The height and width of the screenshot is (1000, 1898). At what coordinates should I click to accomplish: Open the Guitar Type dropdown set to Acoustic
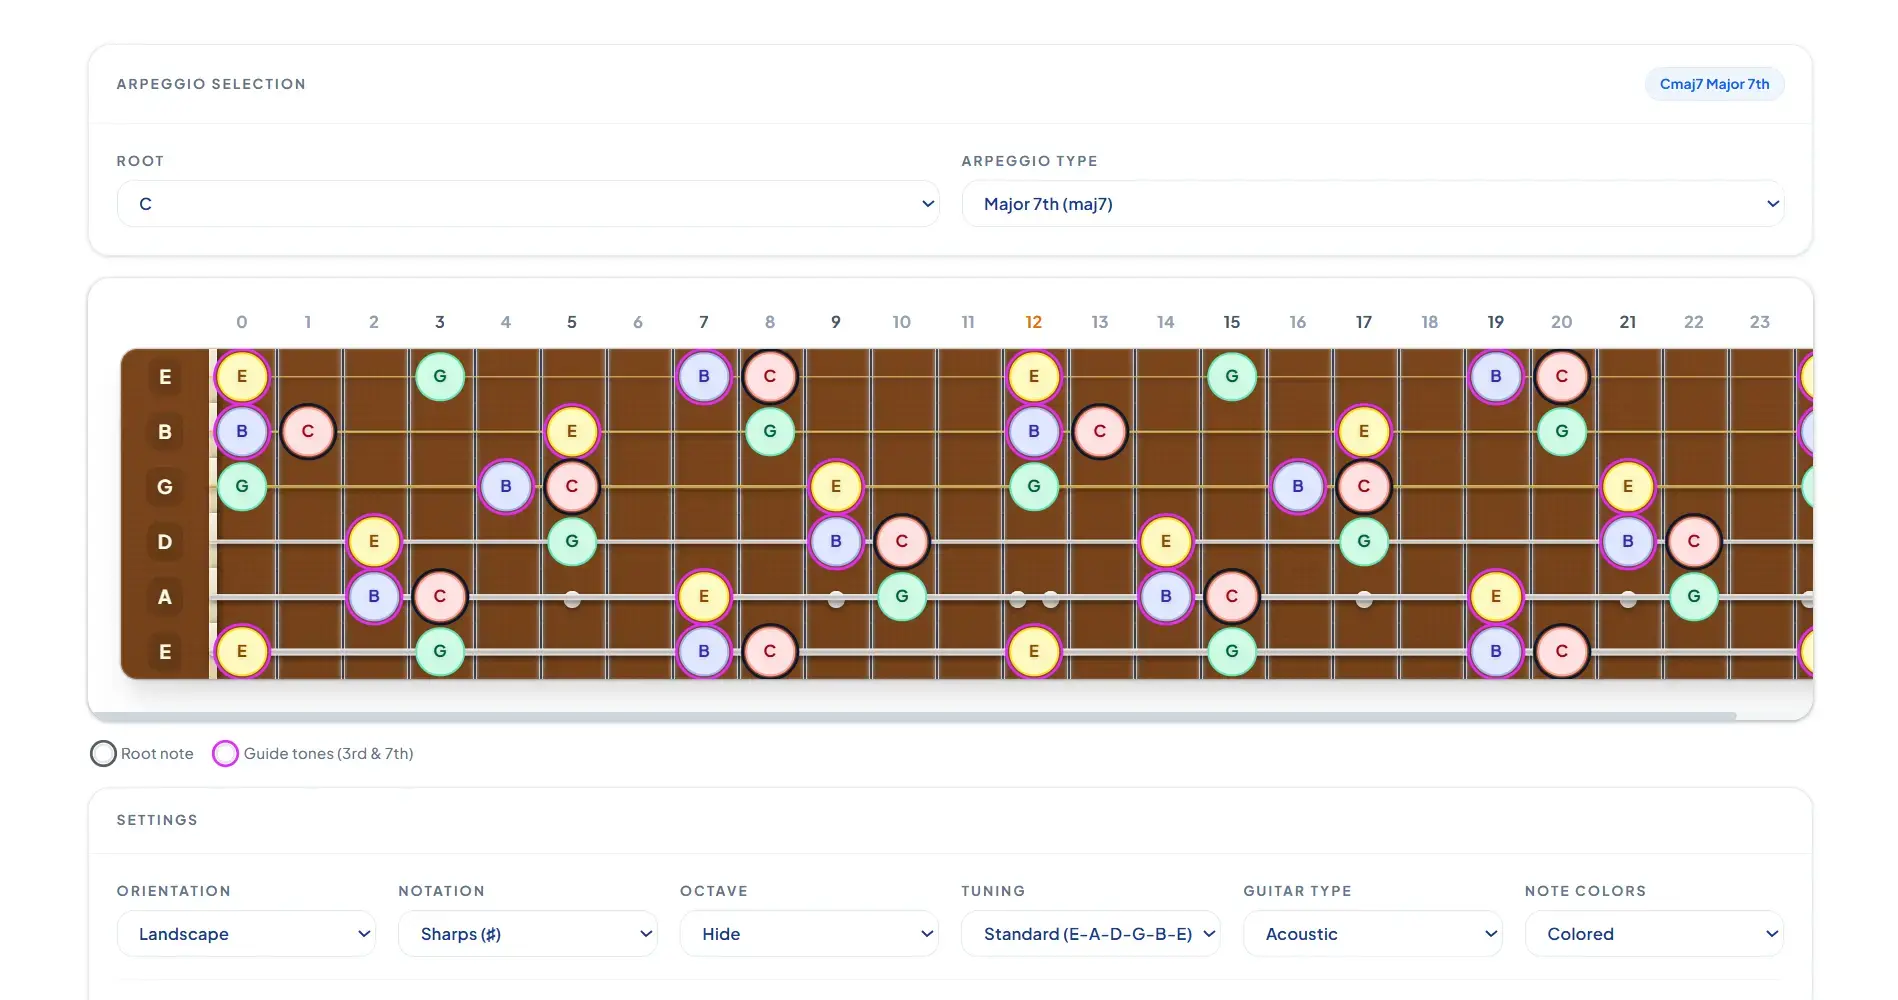pos(1373,934)
